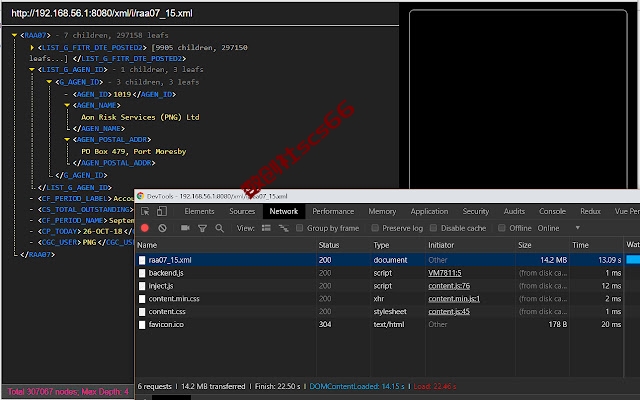This screenshot has width=640, height=400.
Task: Click the file icon of content.min.css row
Action: tap(142, 299)
